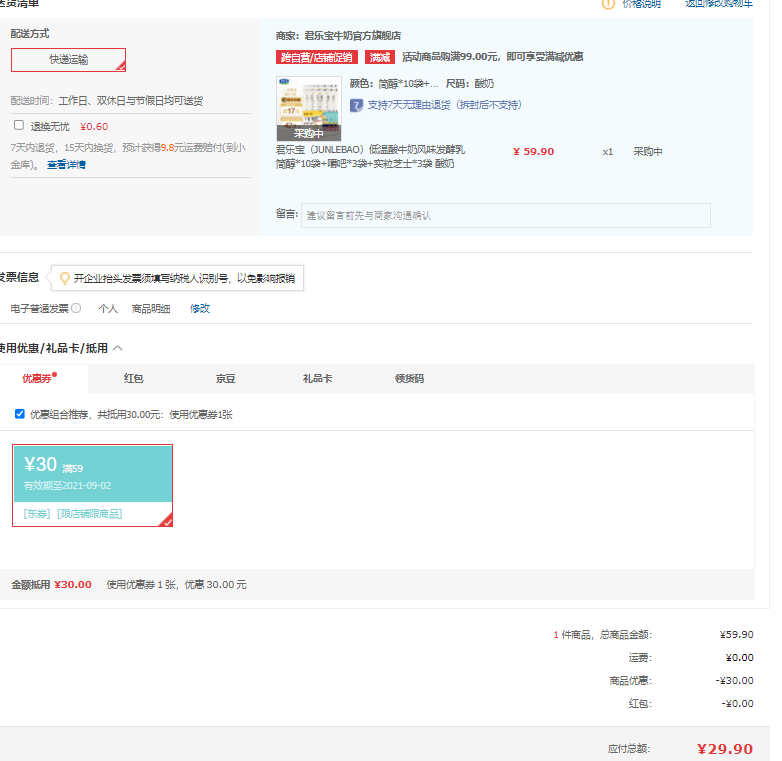782x761 pixels.
Task: Click the 7-day return policy icon
Action: [x=356, y=105]
